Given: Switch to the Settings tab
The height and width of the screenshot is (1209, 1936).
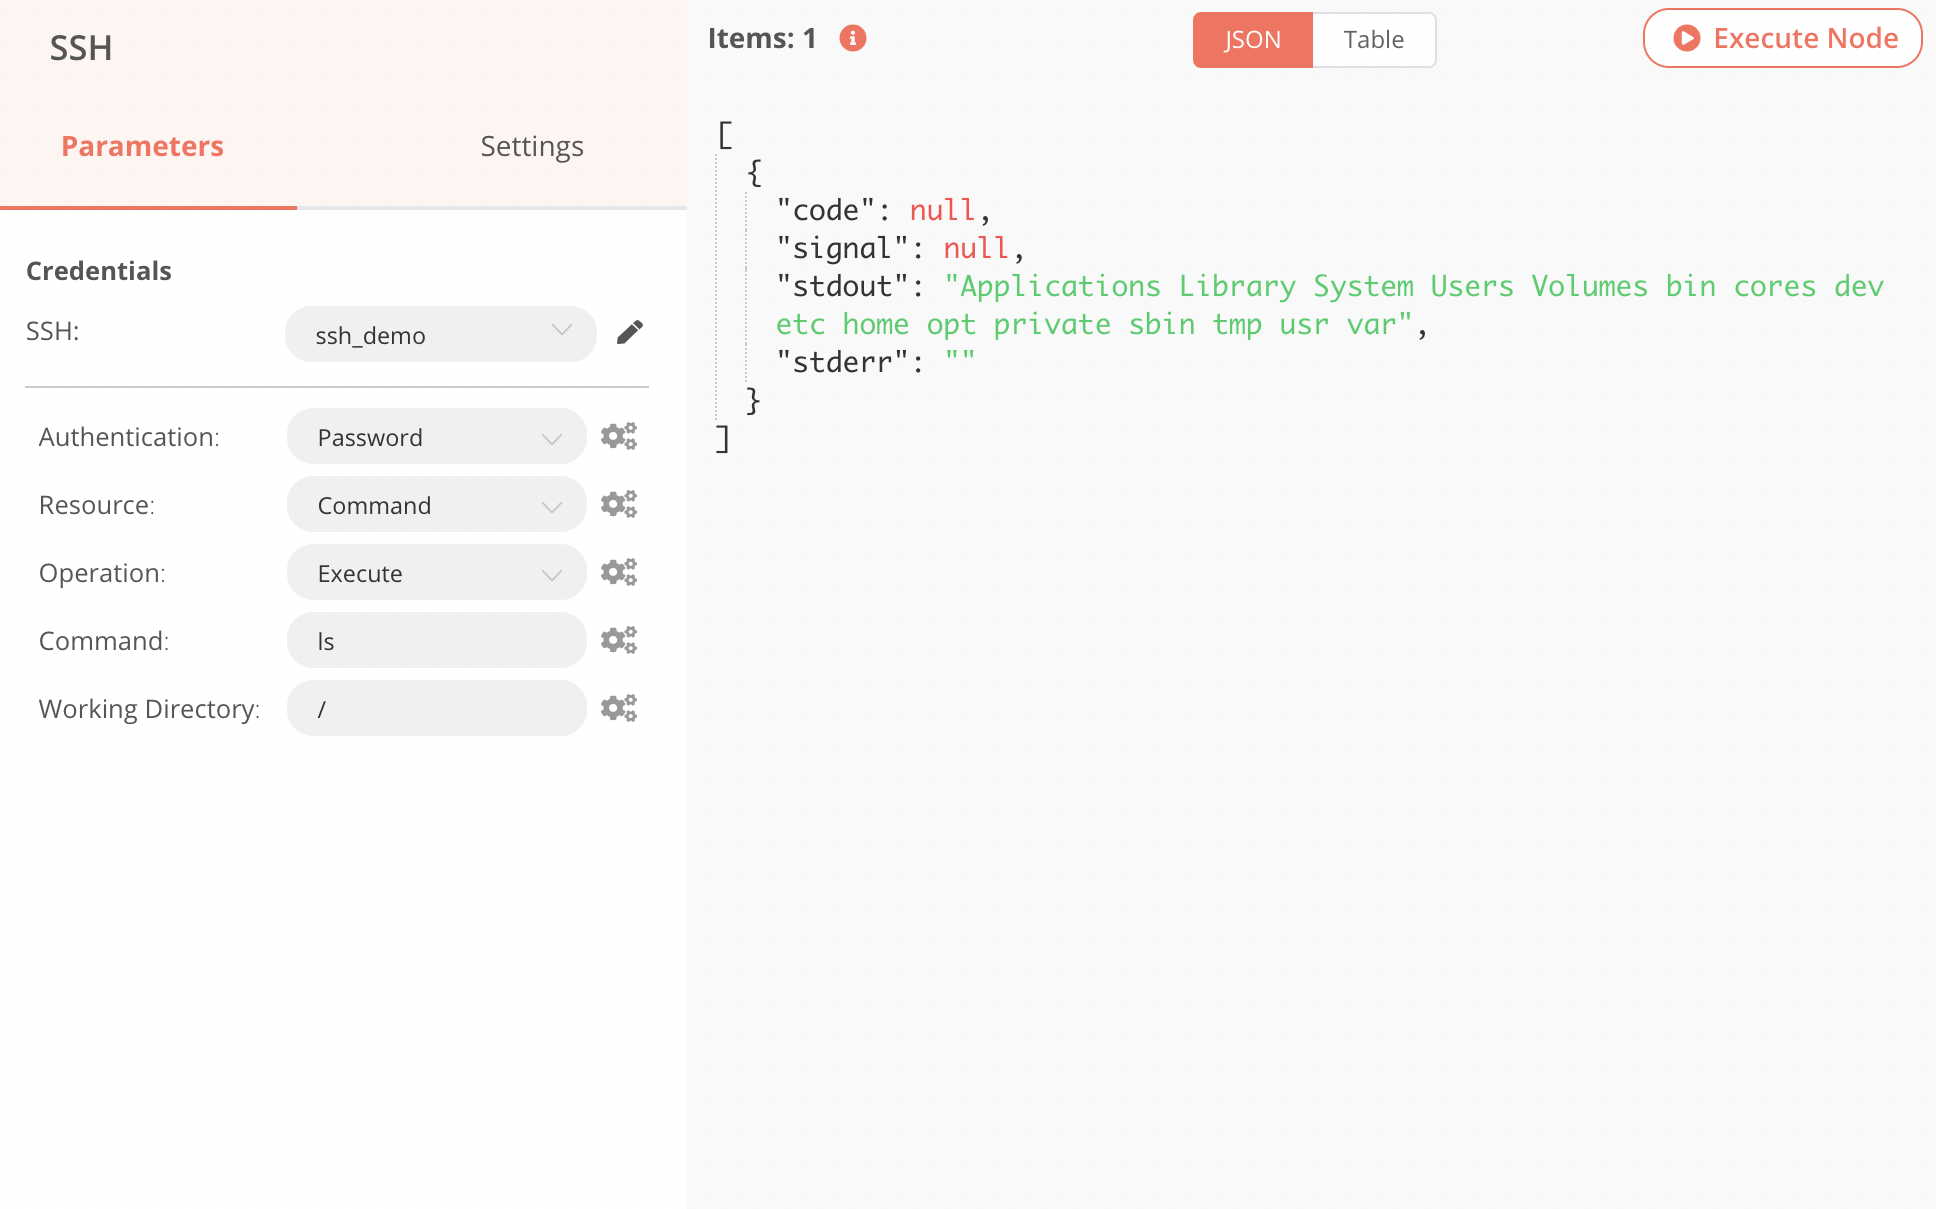Looking at the screenshot, I should click(x=531, y=145).
